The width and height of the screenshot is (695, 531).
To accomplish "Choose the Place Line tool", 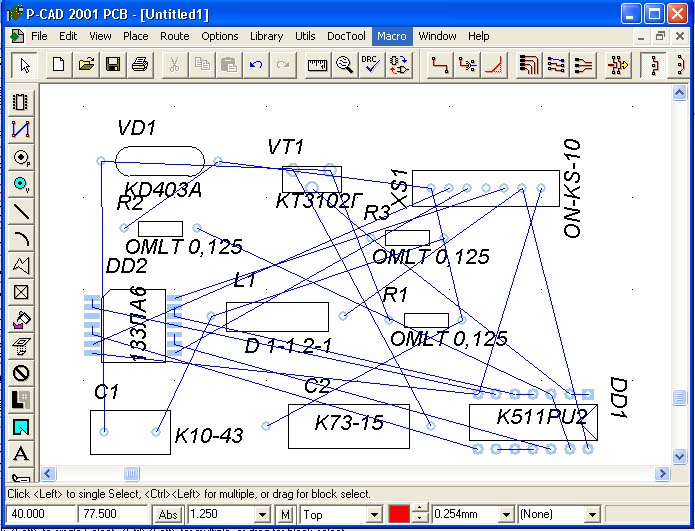I will [20, 211].
